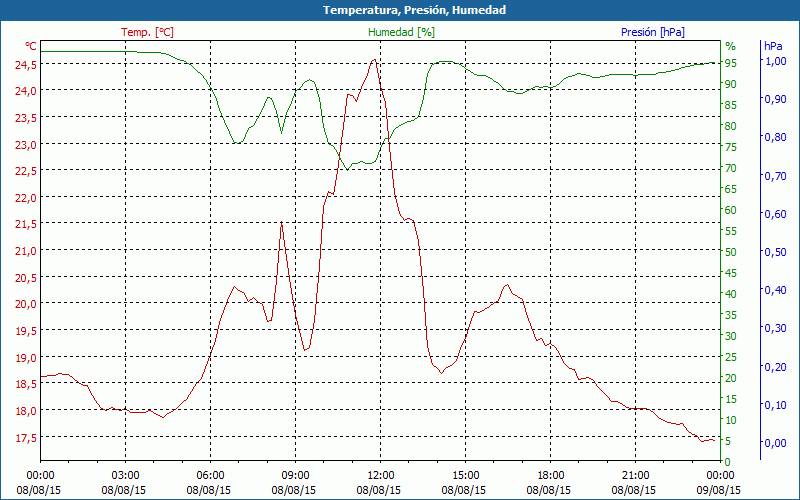Click the '08/08/15' date under 06:00

tap(208, 491)
